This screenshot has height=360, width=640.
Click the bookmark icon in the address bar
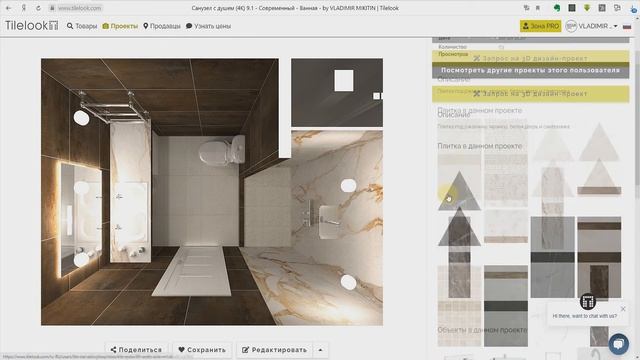(x=538, y=8)
